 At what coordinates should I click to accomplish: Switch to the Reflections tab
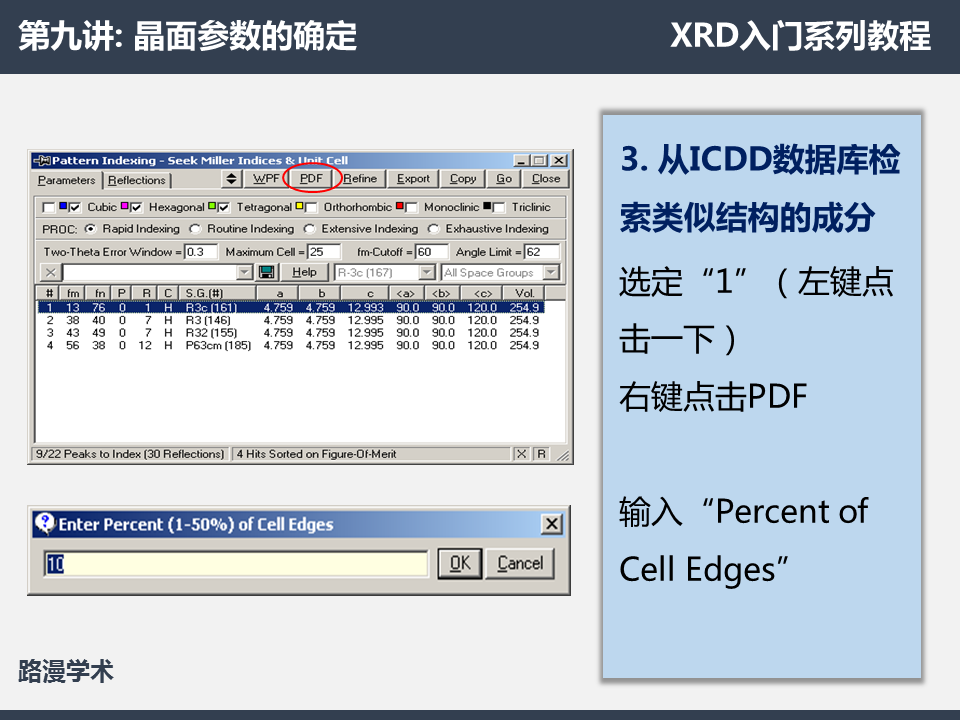coord(137,180)
